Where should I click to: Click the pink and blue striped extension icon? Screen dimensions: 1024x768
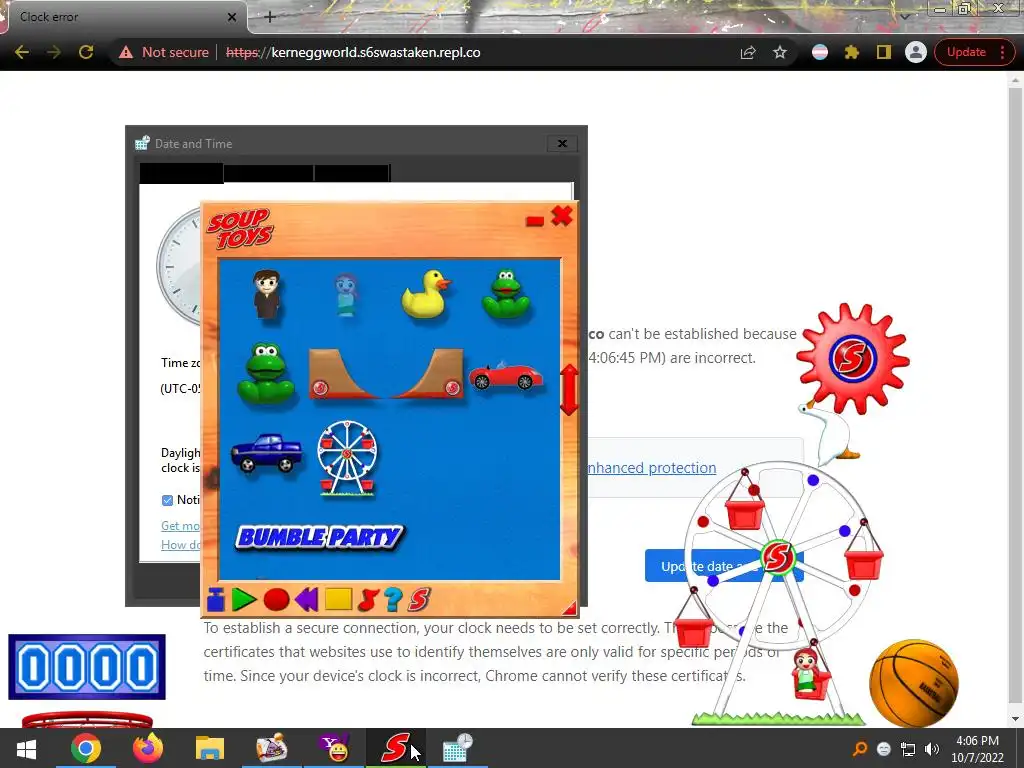(820, 52)
